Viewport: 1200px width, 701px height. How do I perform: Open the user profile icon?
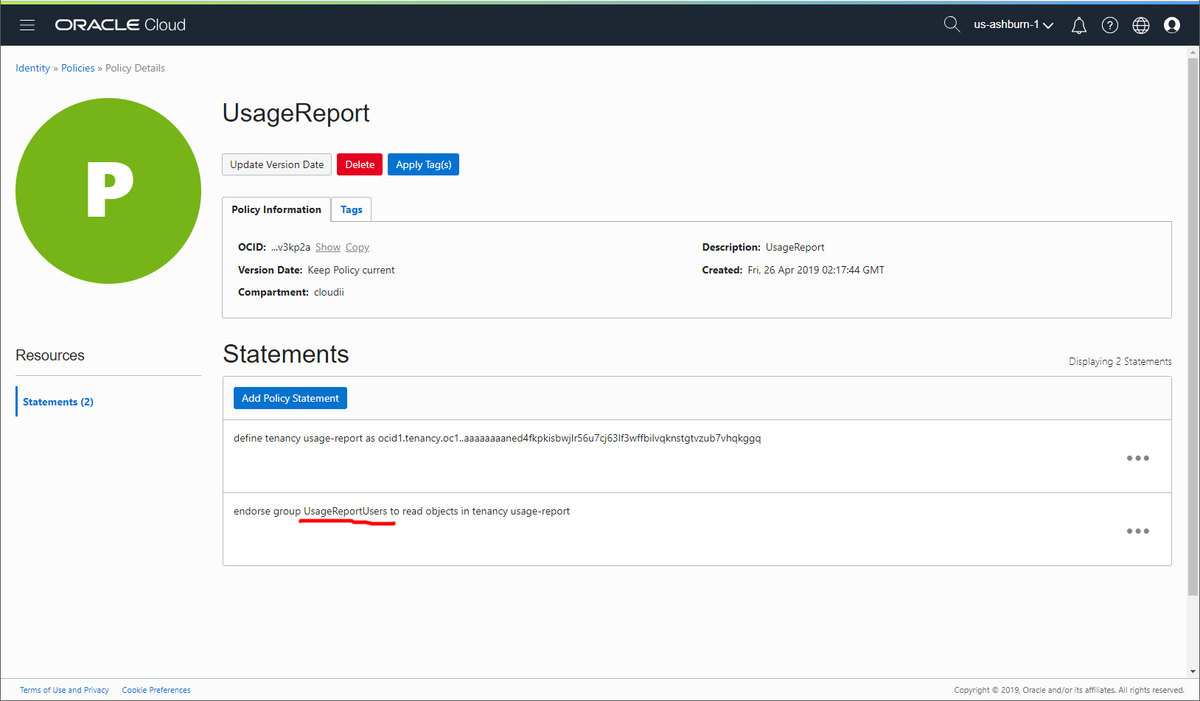(1172, 26)
